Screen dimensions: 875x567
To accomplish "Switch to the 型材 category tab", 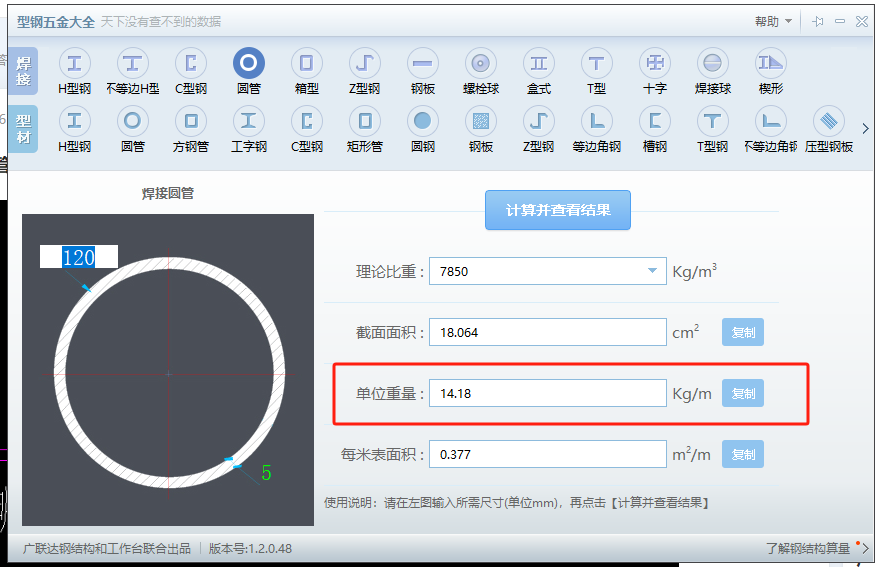I will click(x=23, y=129).
